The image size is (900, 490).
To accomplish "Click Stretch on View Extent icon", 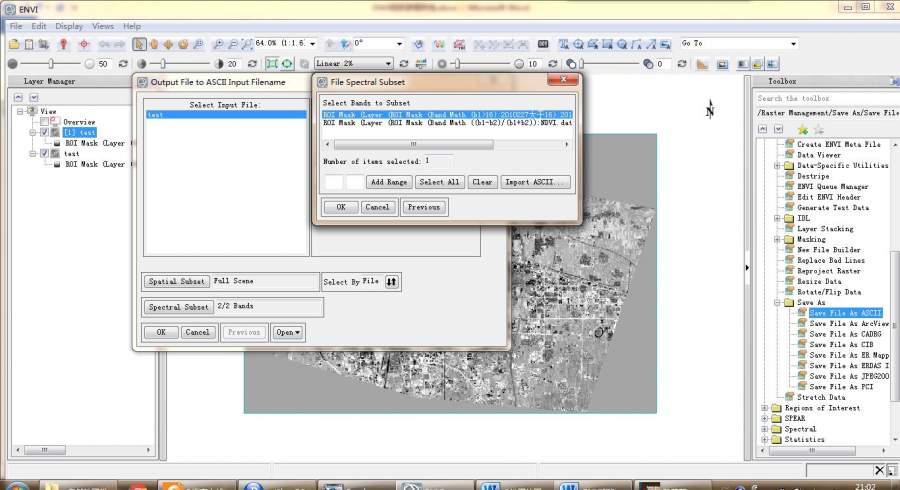I will (x=271, y=64).
